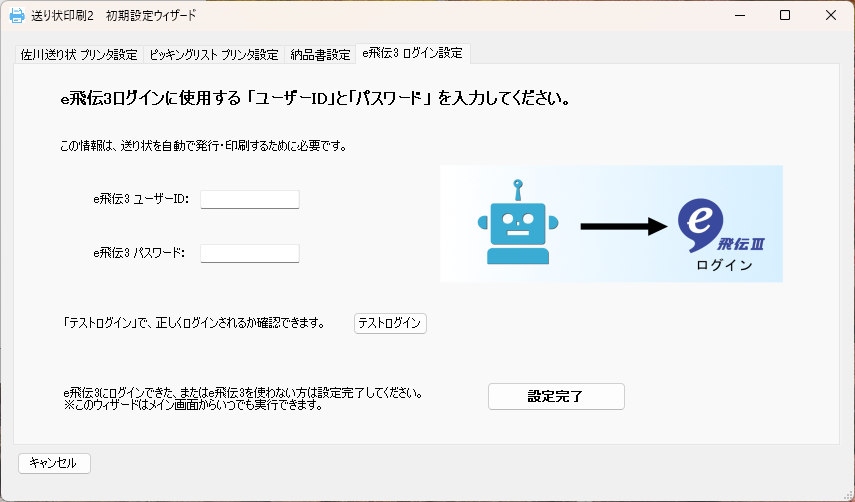This screenshot has width=855, height=502.
Task: Click the e飛伝III ログイン logo
Action: [721, 234]
